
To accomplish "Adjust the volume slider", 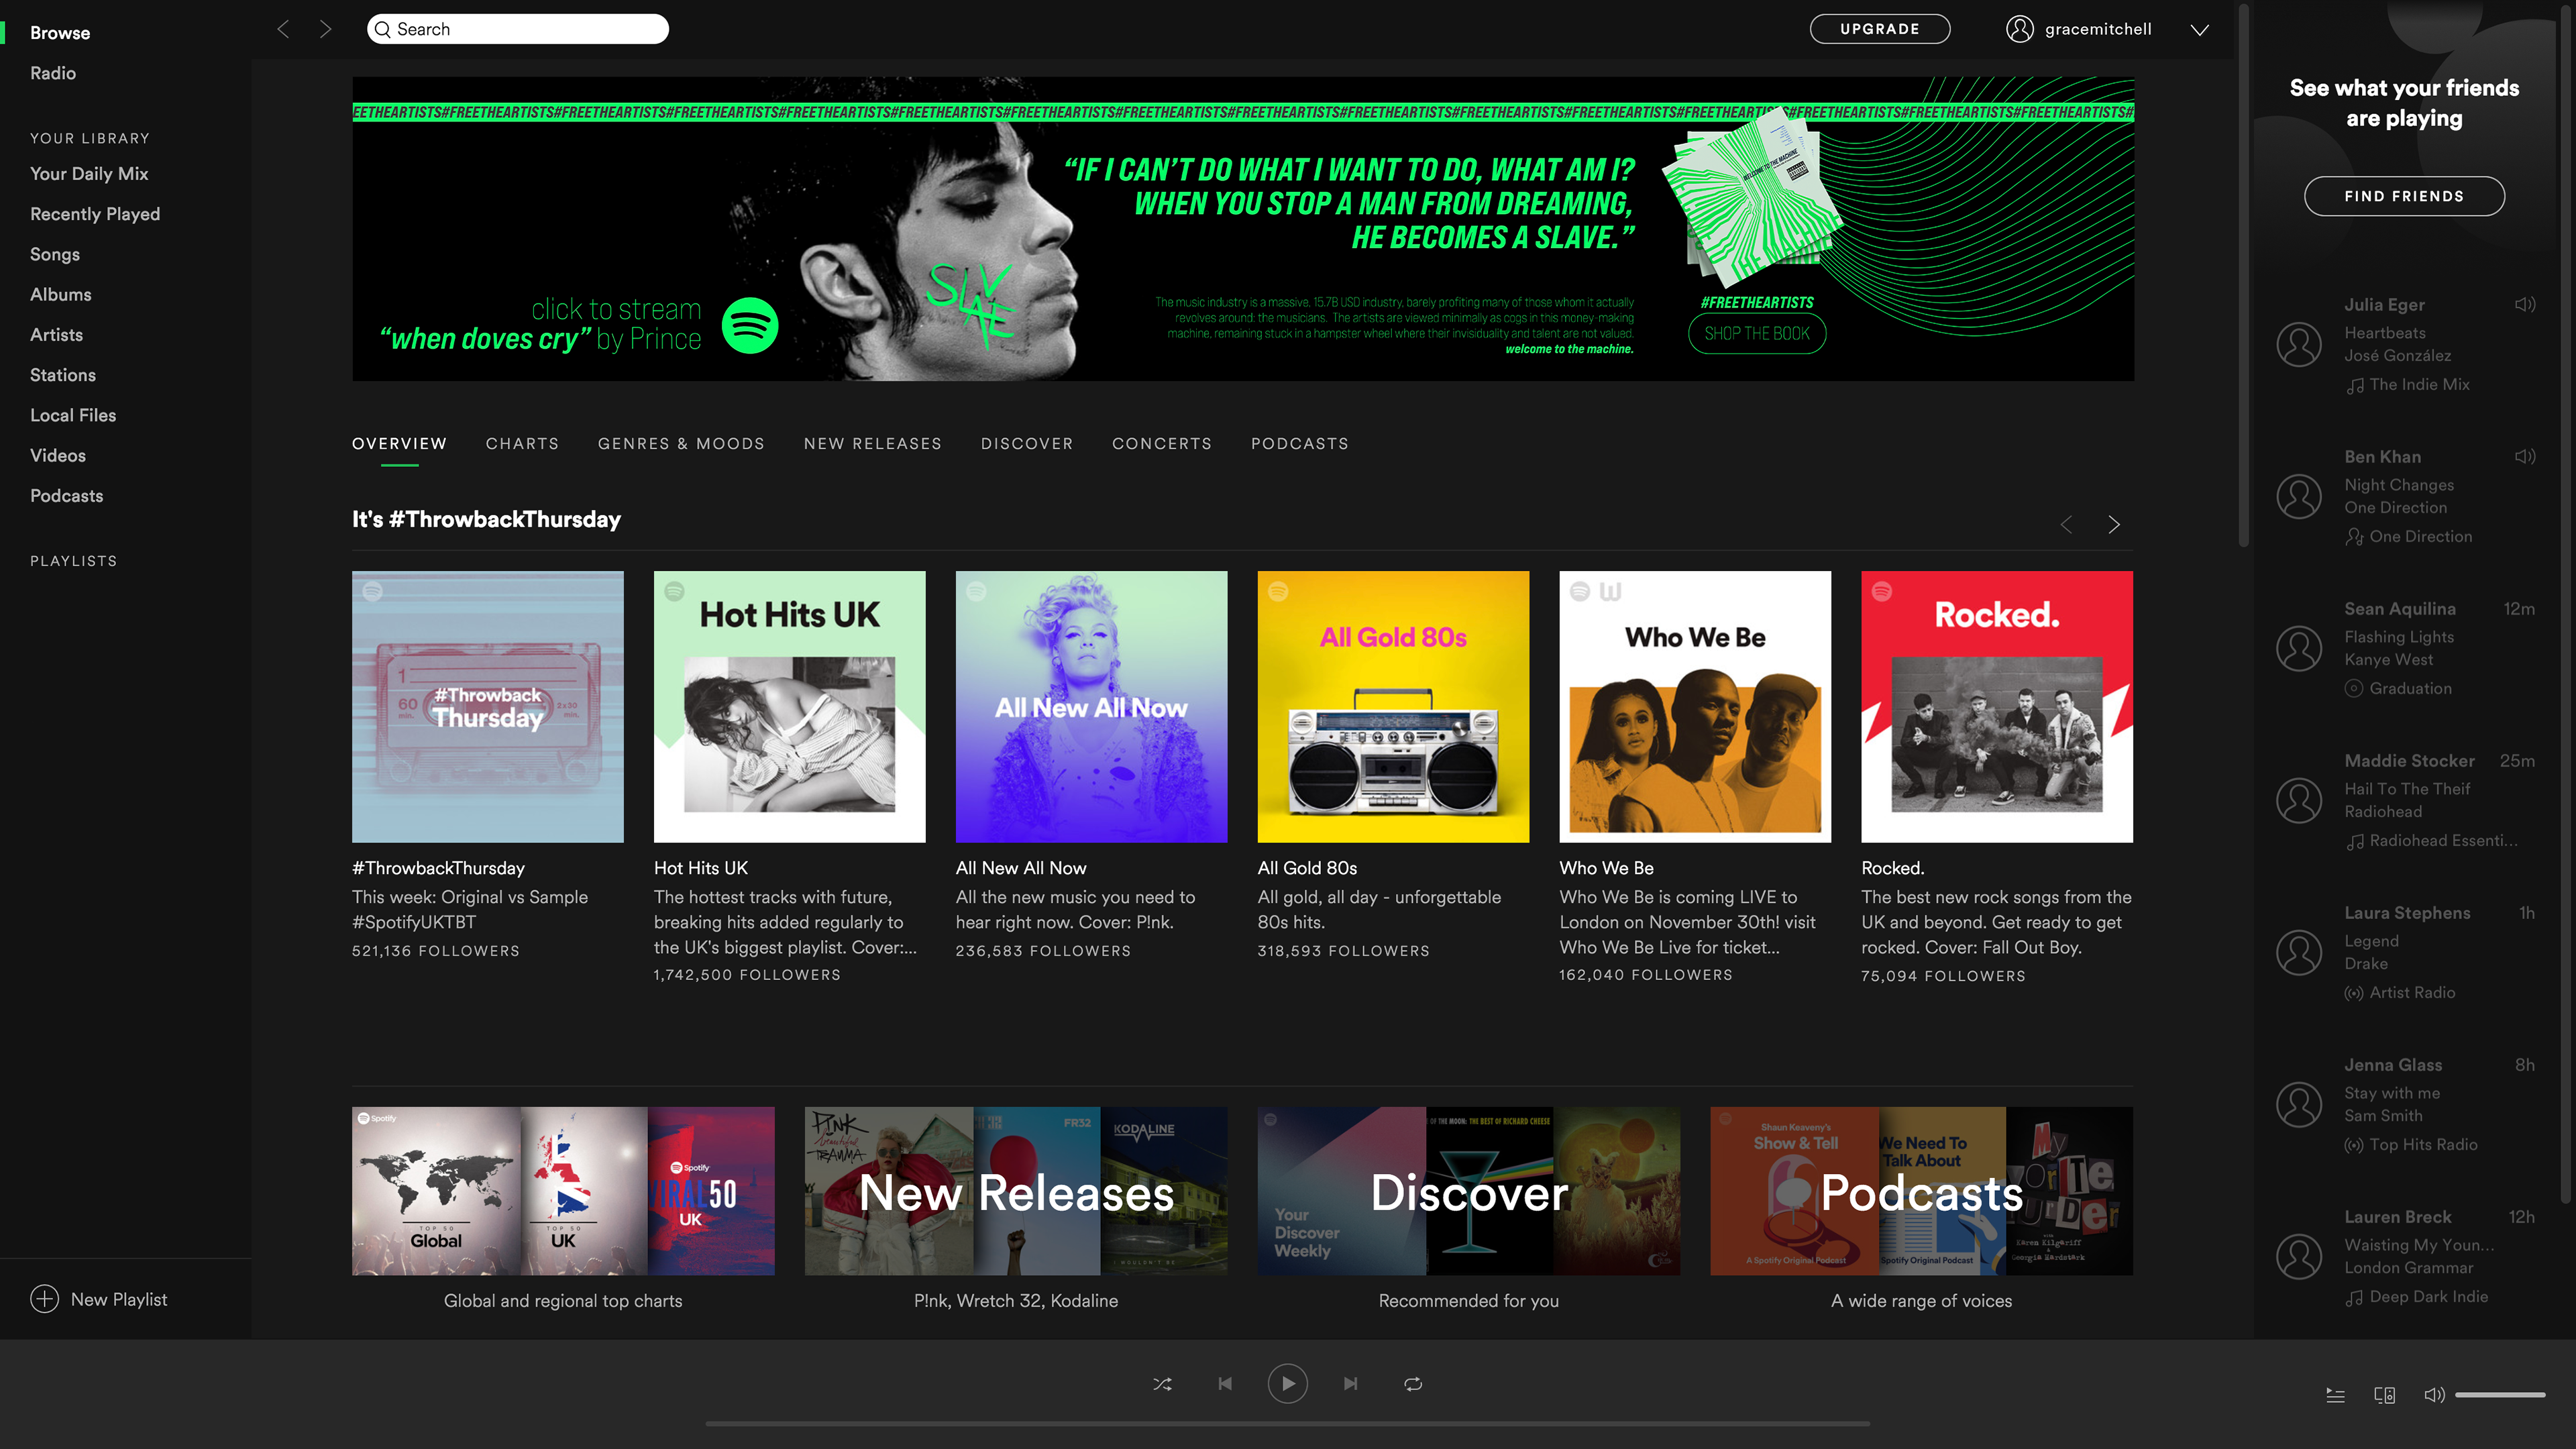I will 2500,1395.
